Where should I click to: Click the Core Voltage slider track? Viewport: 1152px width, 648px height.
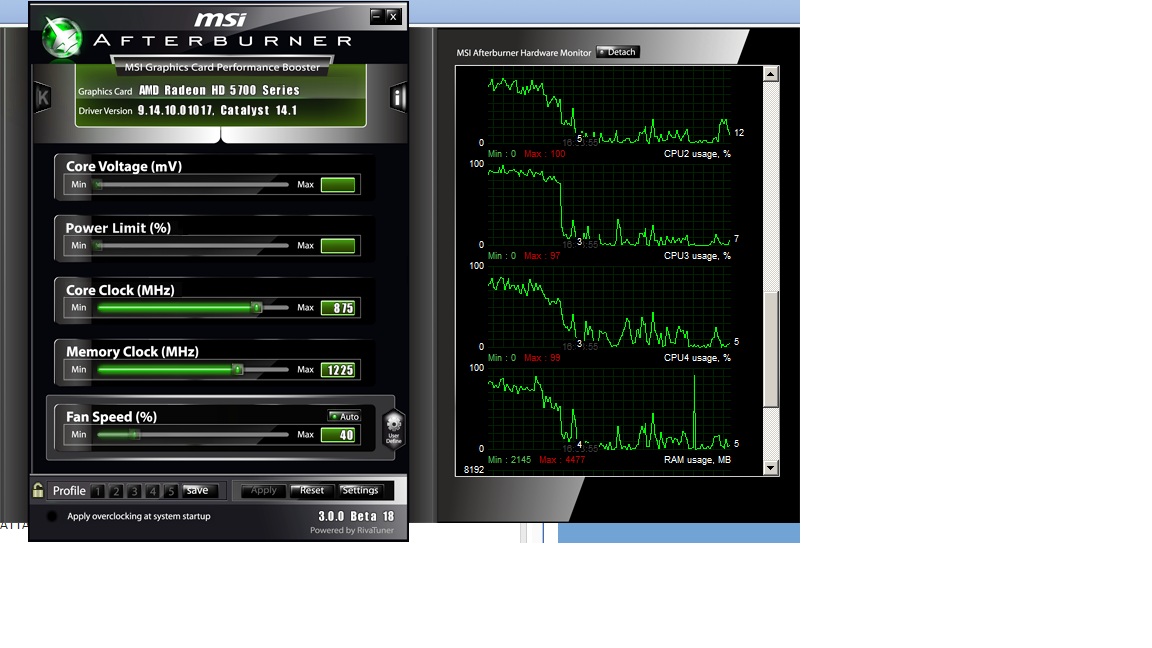(192, 184)
